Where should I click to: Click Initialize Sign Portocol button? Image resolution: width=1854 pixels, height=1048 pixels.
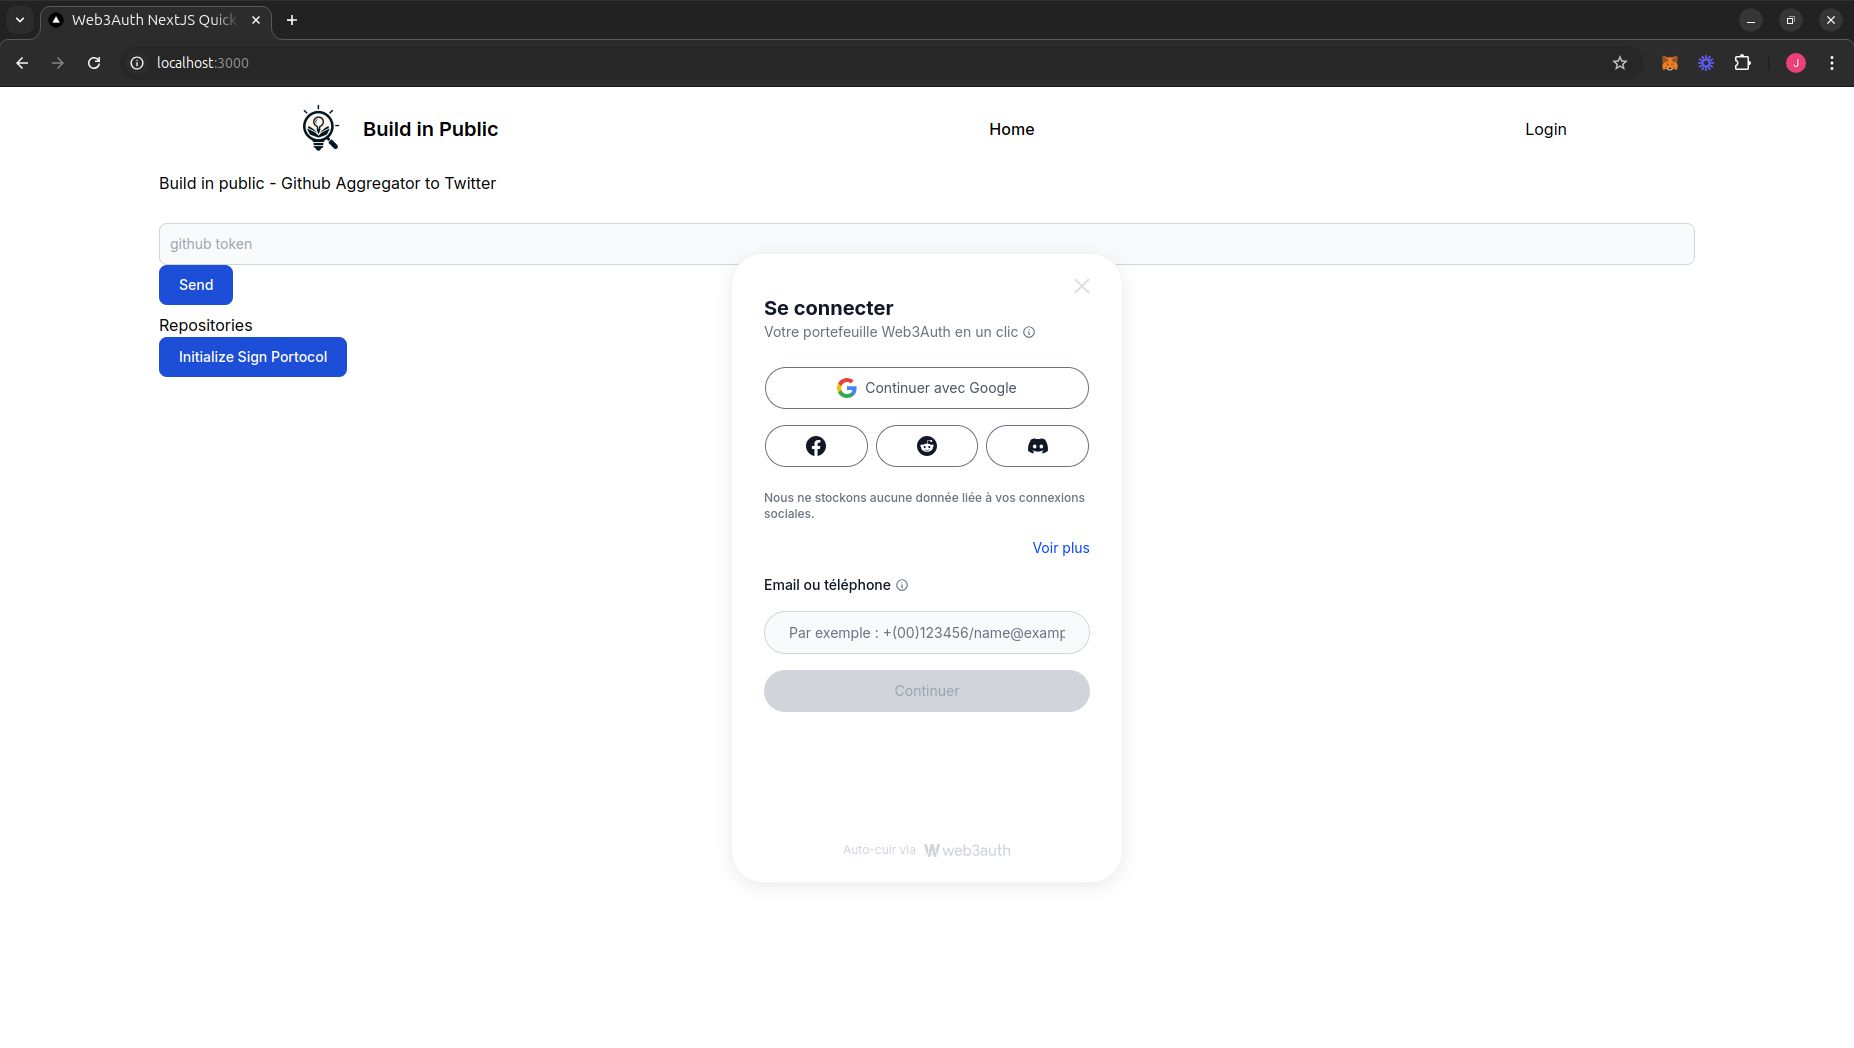(x=253, y=357)
